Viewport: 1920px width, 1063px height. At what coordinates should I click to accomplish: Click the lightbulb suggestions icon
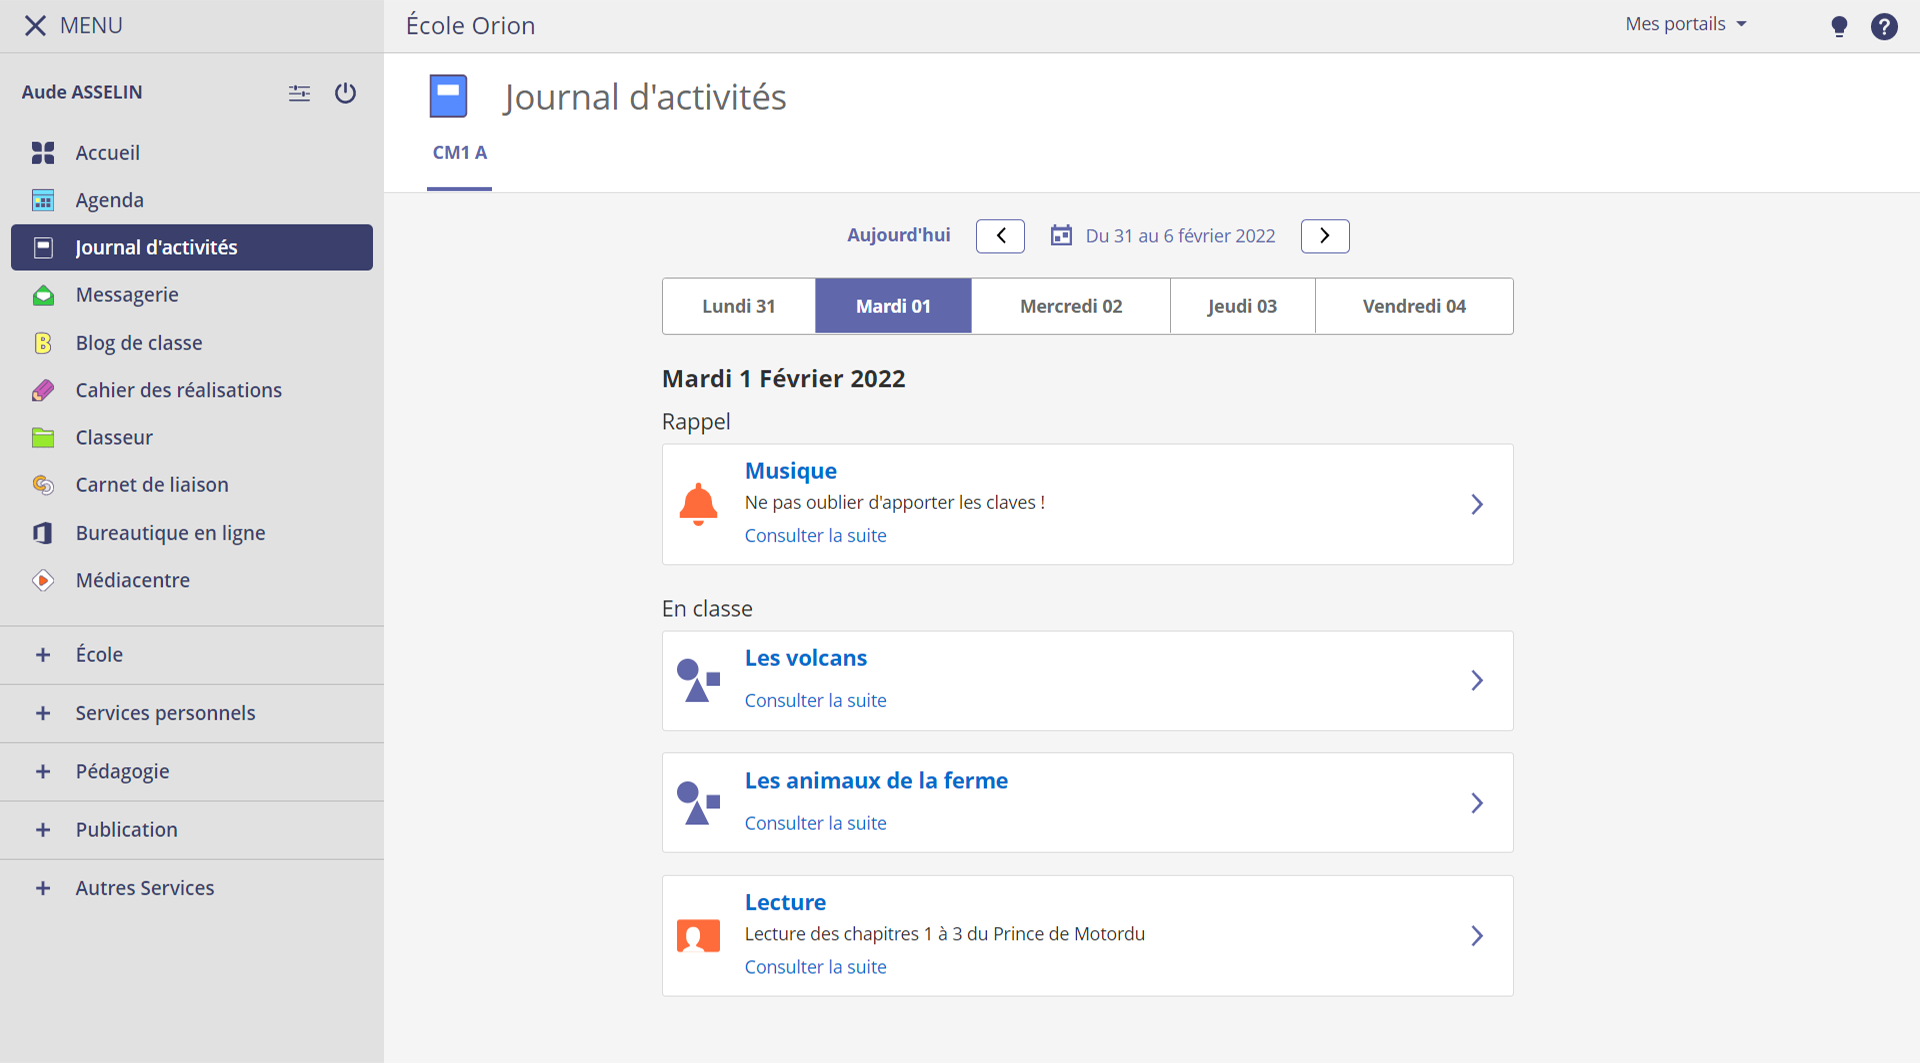pos(1838,26)
